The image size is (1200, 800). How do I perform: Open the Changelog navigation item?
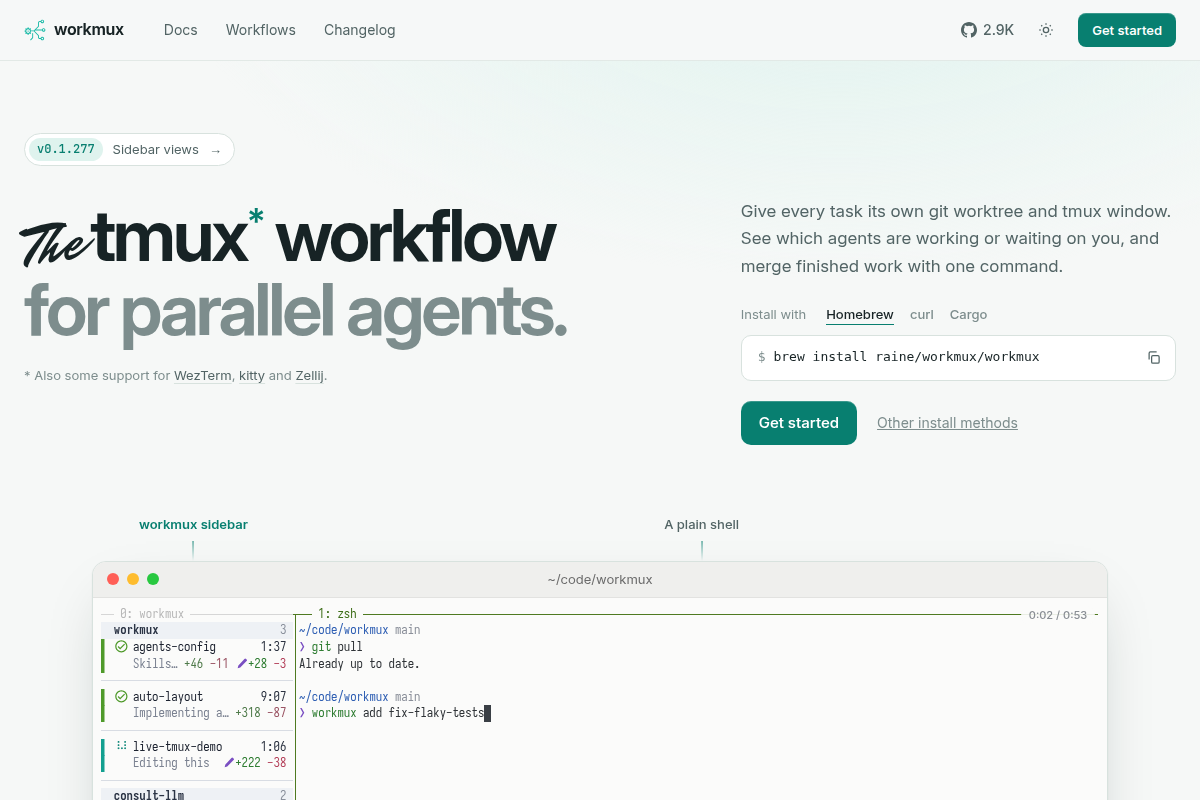[x=360, y=30]
